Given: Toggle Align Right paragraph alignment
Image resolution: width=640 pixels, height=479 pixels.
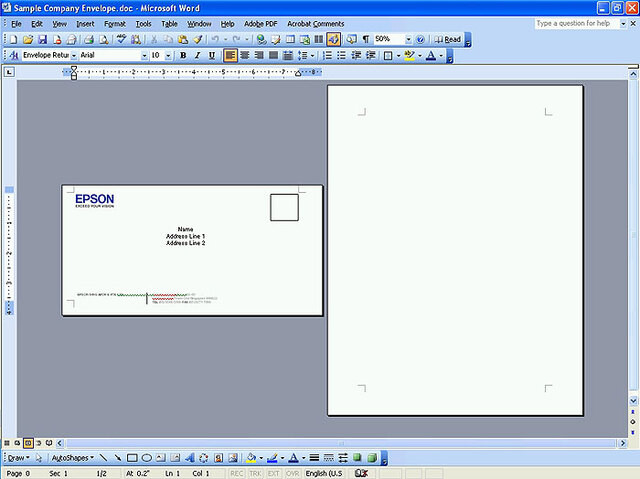Looking at the screenshot, I should coord(259,55).
